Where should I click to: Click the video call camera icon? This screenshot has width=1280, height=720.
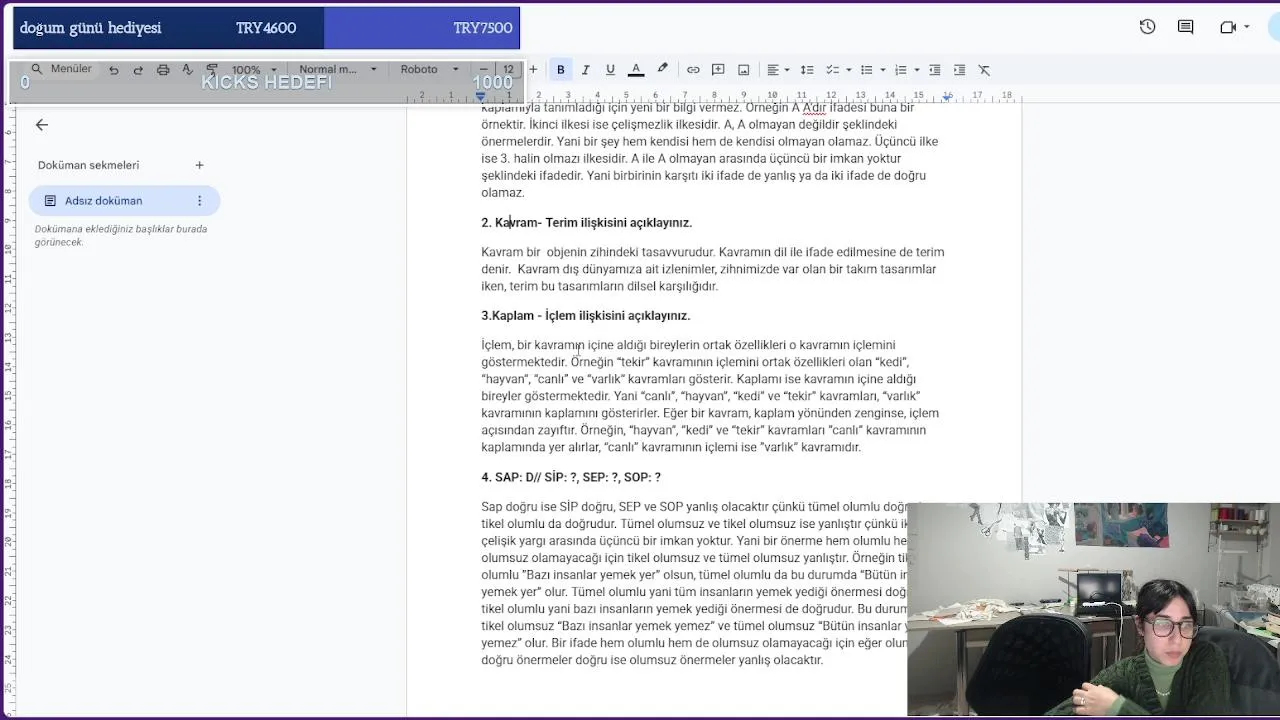pyautogui.click(x=1228, y=27)
